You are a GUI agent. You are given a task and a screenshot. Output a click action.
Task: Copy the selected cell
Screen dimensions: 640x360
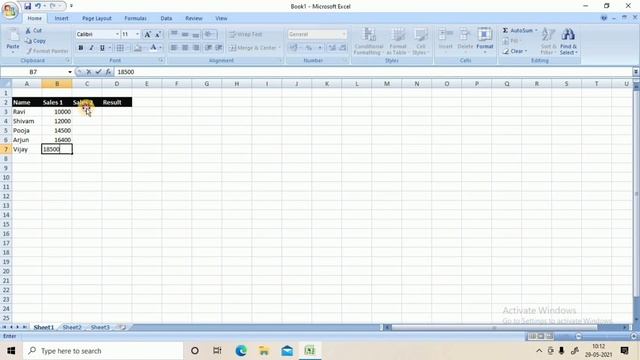coord(35,41)
